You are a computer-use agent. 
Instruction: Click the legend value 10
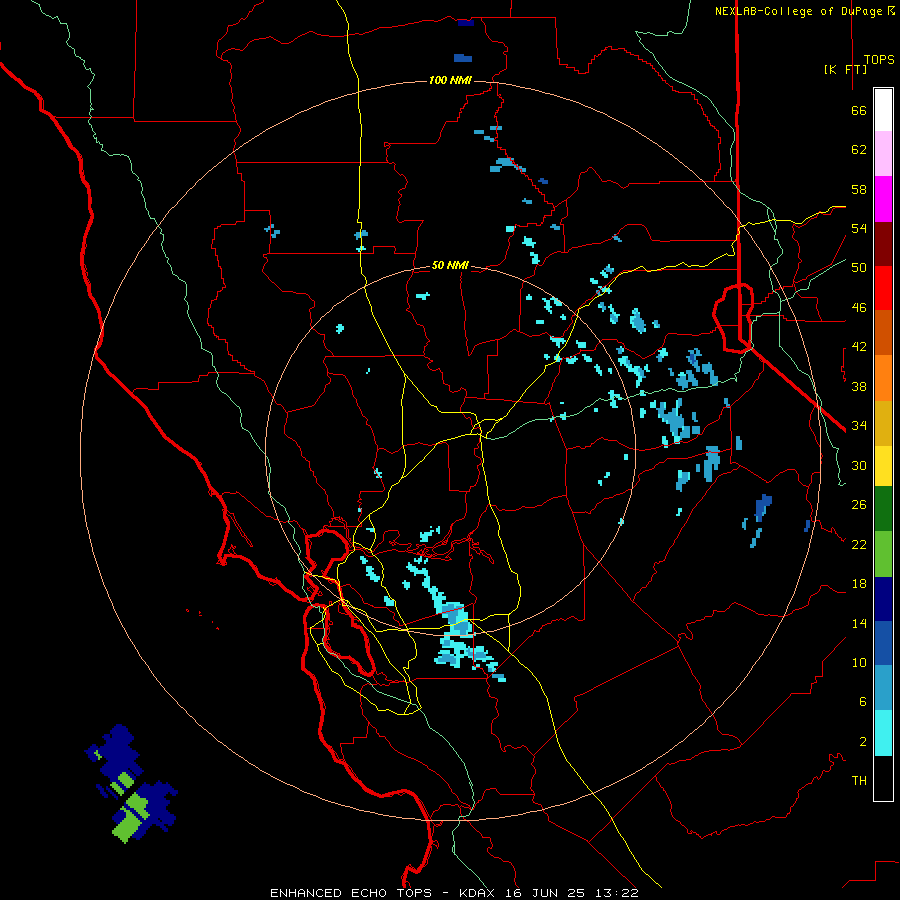tap(859, 663)
